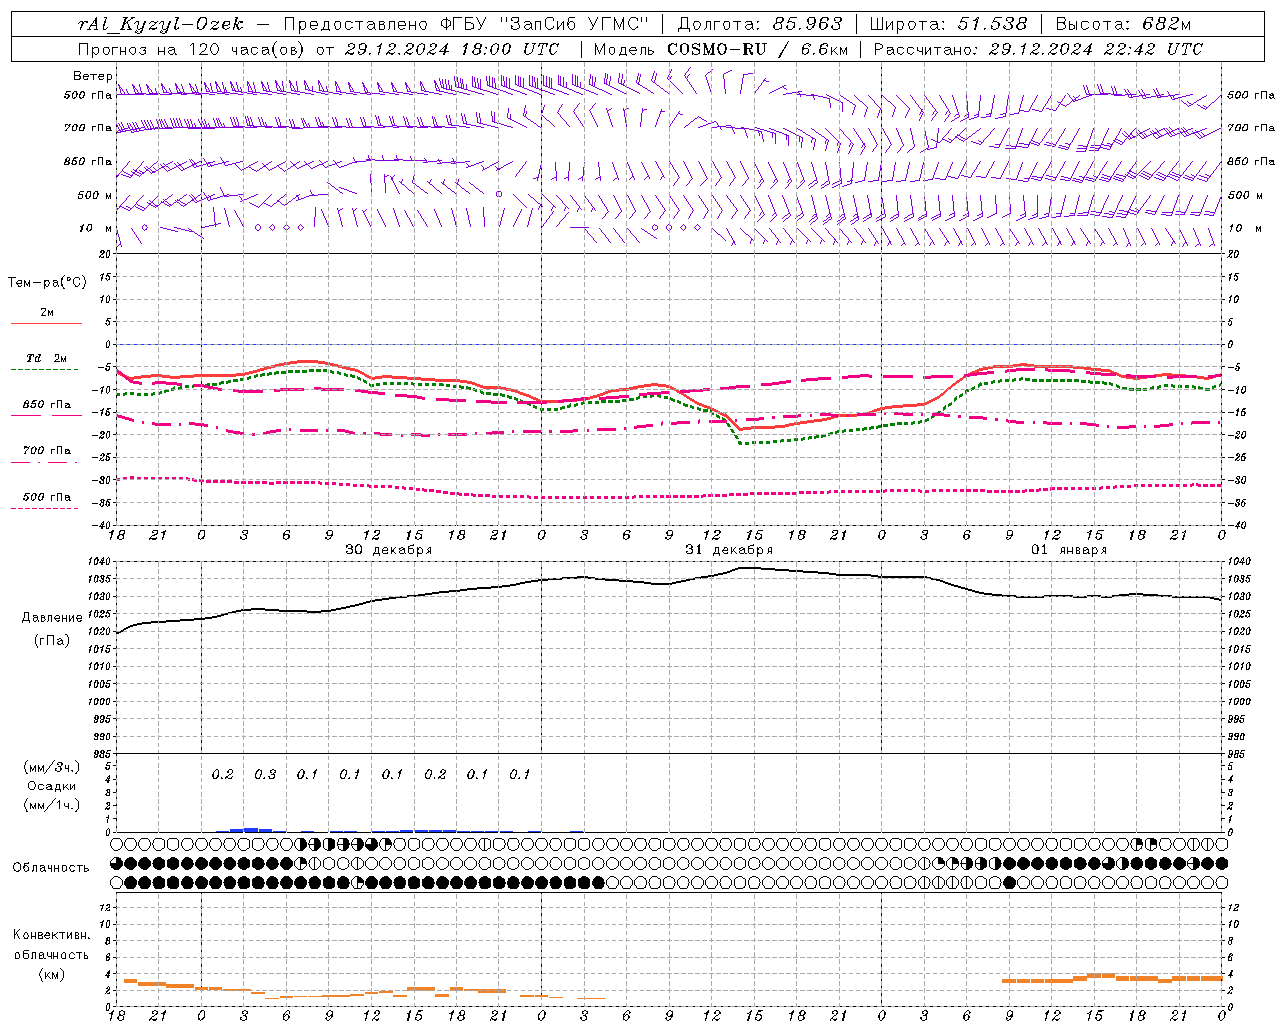This screenshot has width=1280, height=1024.
Task: Click the Модель COSMO-RU / 6.6км label
Action: tap(720, 49)
